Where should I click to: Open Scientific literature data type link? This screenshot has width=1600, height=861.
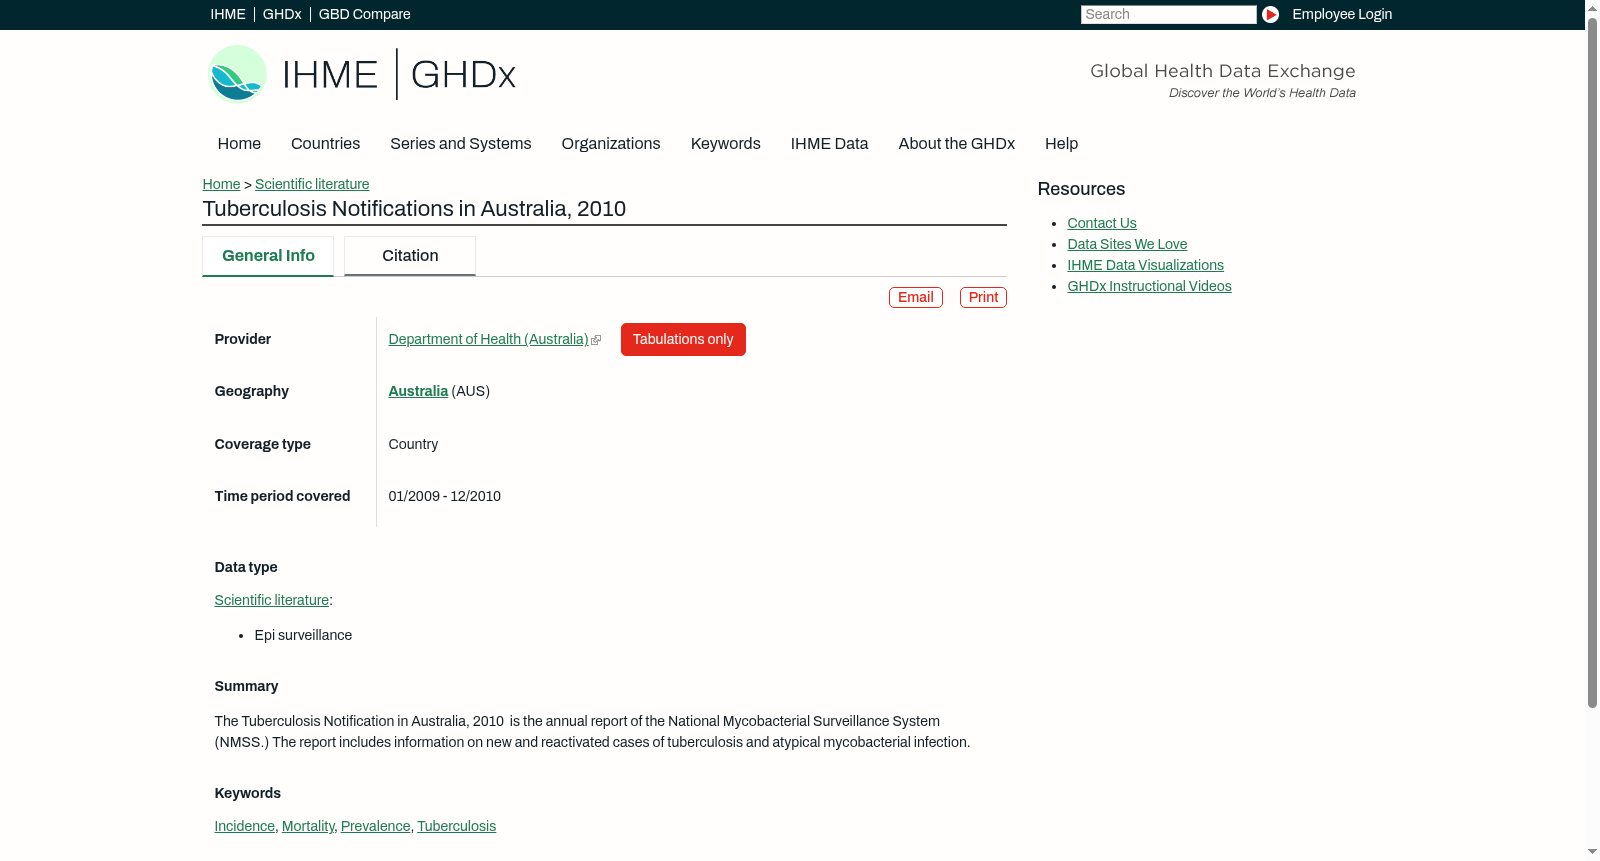click(x=271, y=600)
